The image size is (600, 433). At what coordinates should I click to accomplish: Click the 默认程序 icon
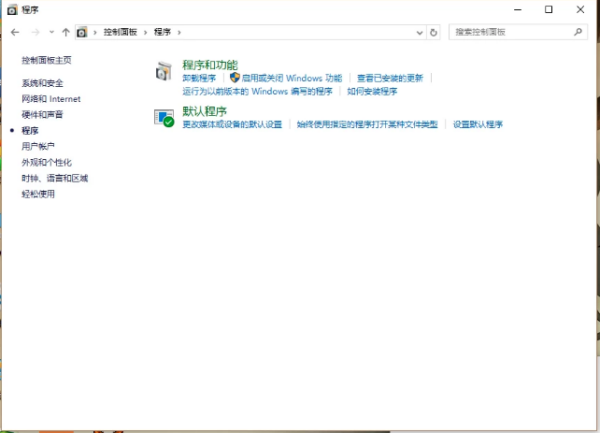(164, 118)
